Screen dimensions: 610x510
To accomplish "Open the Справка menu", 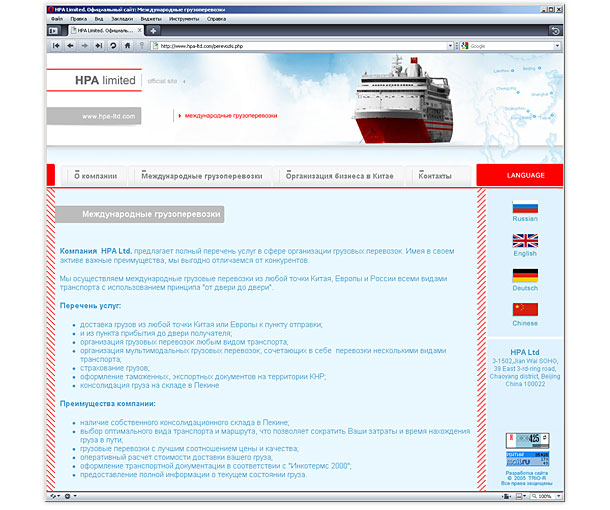I will click(216, 19).
